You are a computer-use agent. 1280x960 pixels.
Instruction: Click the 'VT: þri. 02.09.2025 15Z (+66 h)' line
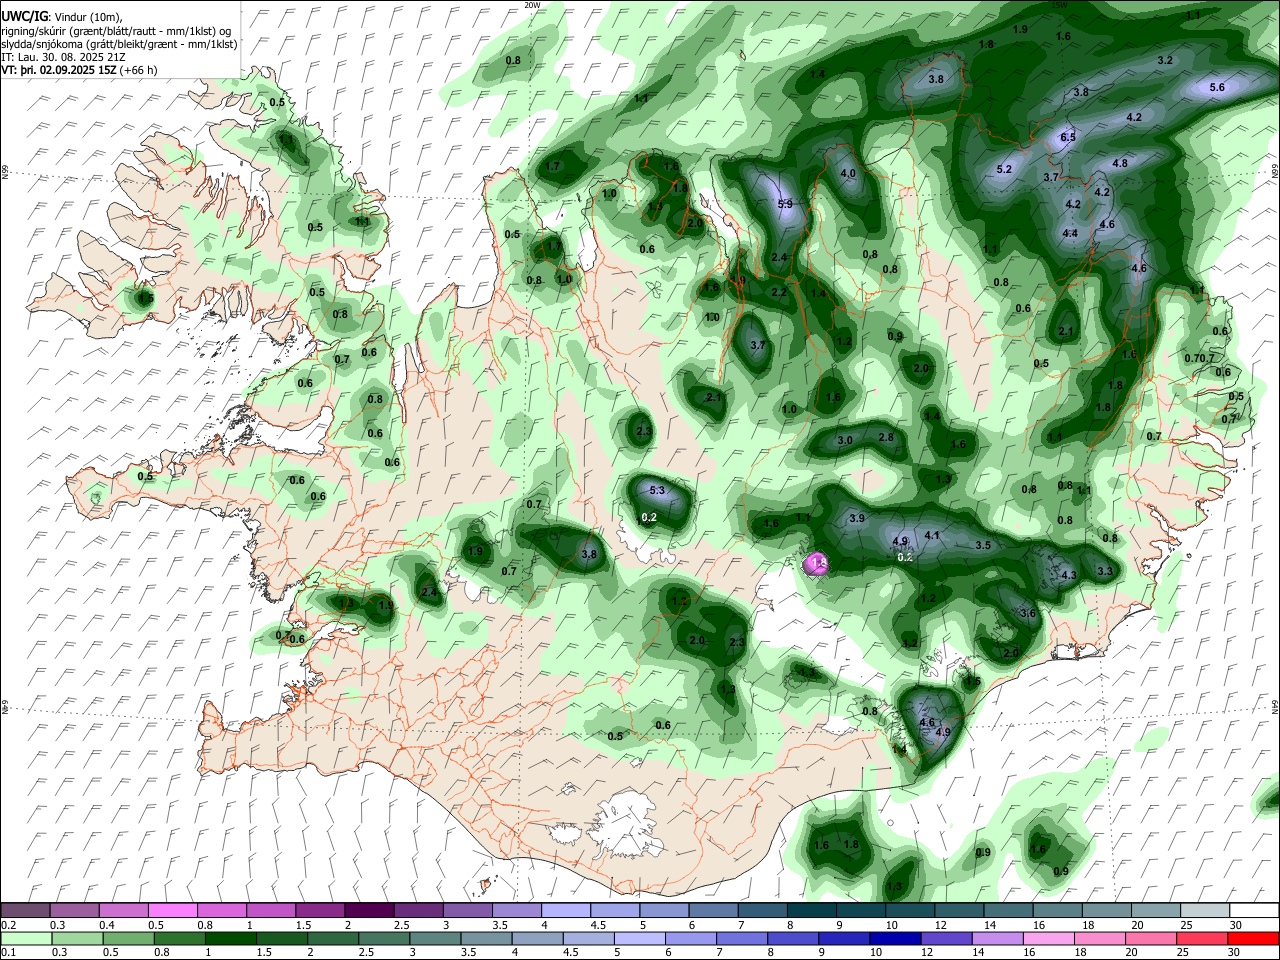pyautogui.click(x=80, y=71)
